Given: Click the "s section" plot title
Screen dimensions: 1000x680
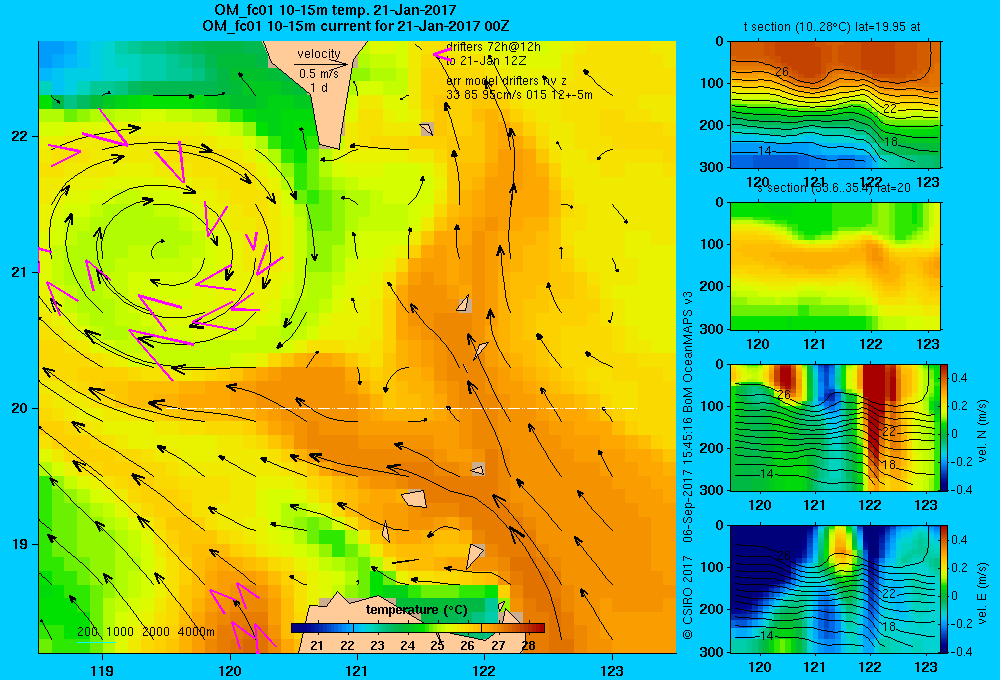Looking at the screenshot, I should (832, 188).
